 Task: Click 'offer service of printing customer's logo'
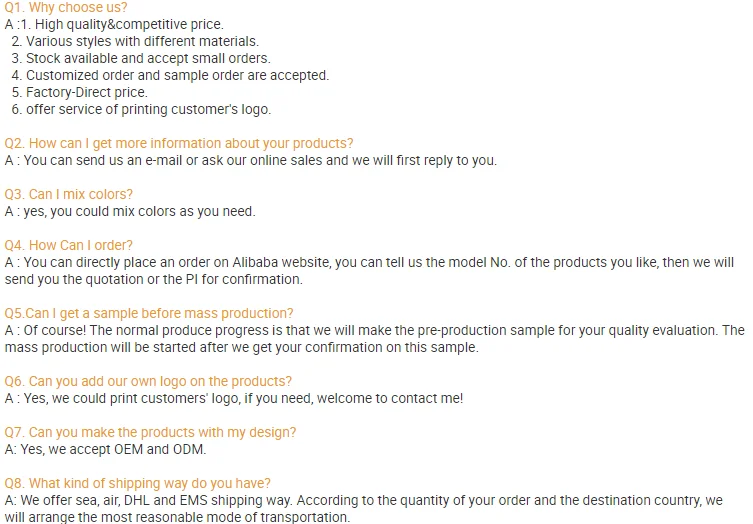(x=148, y=109)
